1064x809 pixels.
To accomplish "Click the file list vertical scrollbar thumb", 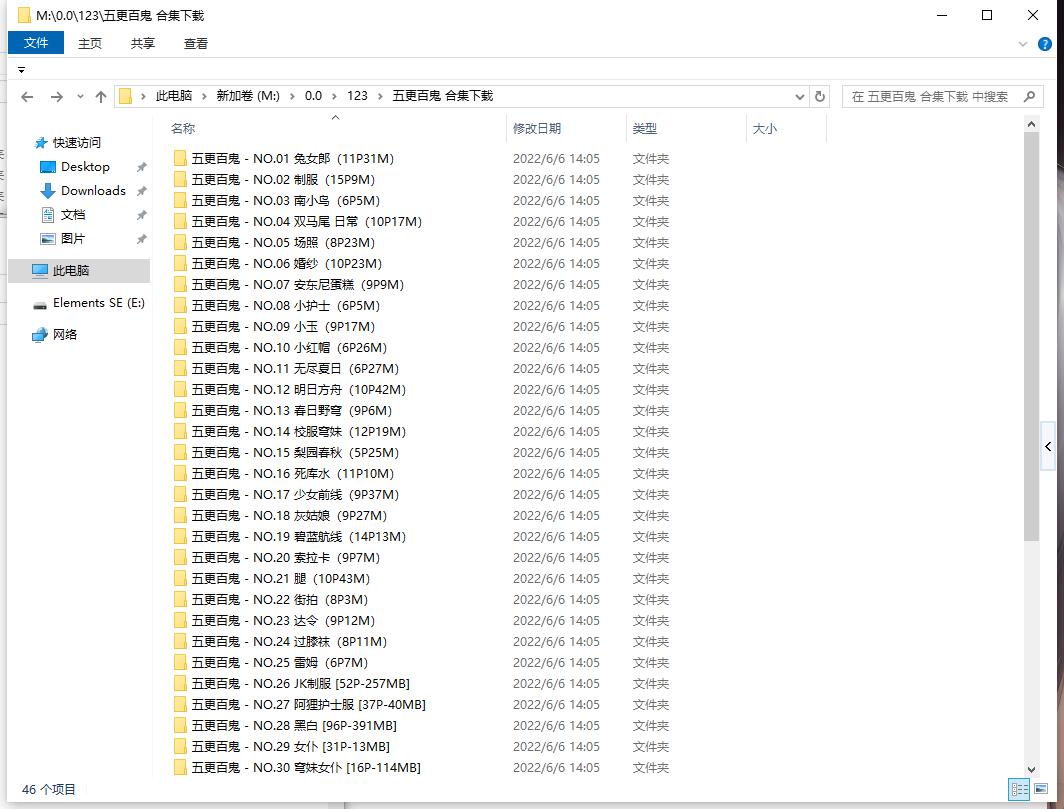I will tap(1031, 337).
